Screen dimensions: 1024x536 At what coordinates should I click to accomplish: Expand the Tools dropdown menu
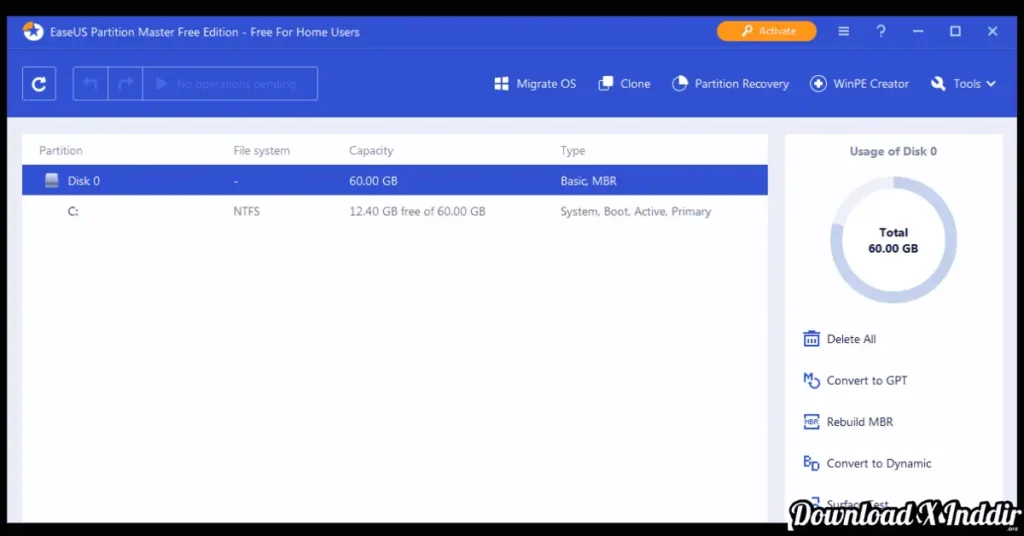(x=964, y=84)
